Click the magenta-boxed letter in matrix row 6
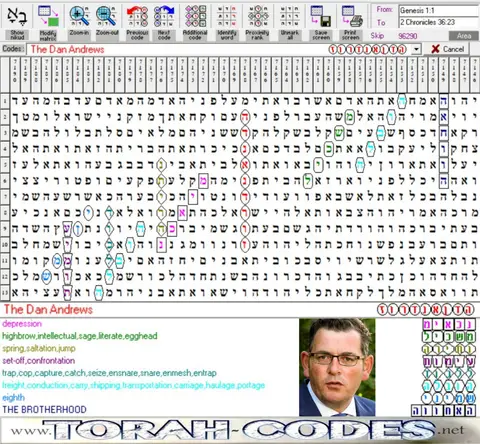 point(203,181)
